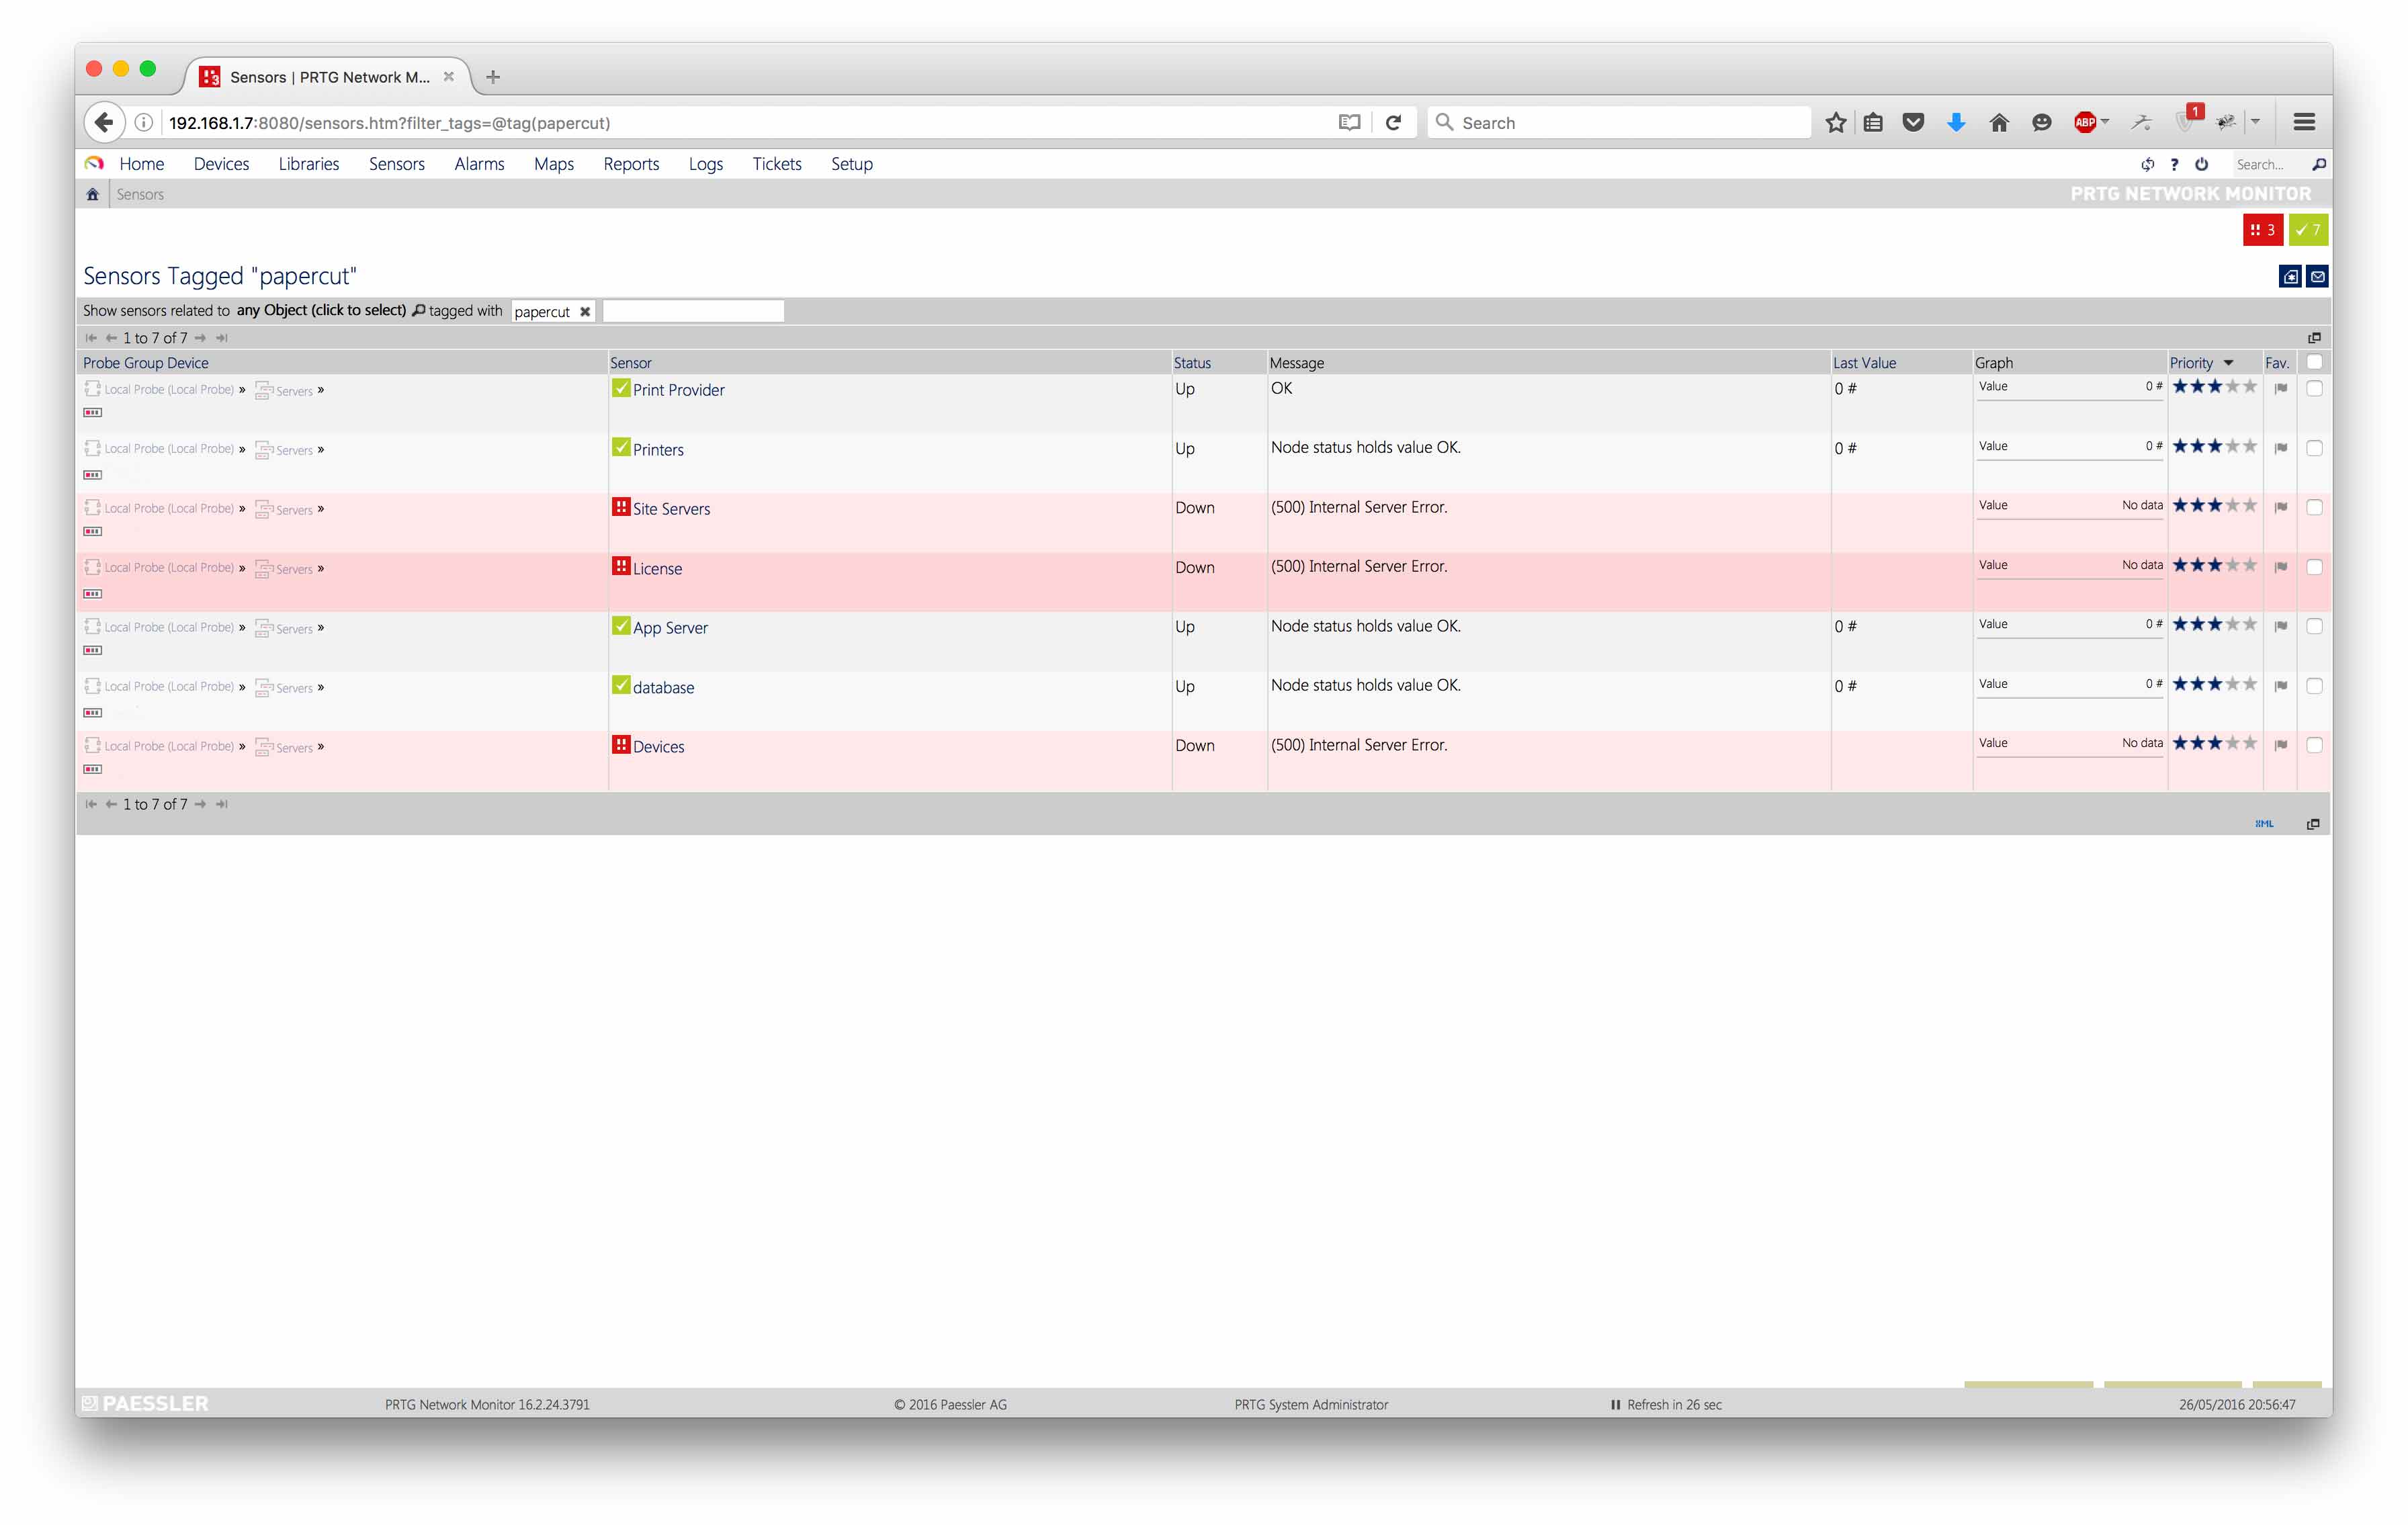The image size is (2408, 1525).
Task: Check the Print Provider row checkbox
Action: tap(2314, 388)
